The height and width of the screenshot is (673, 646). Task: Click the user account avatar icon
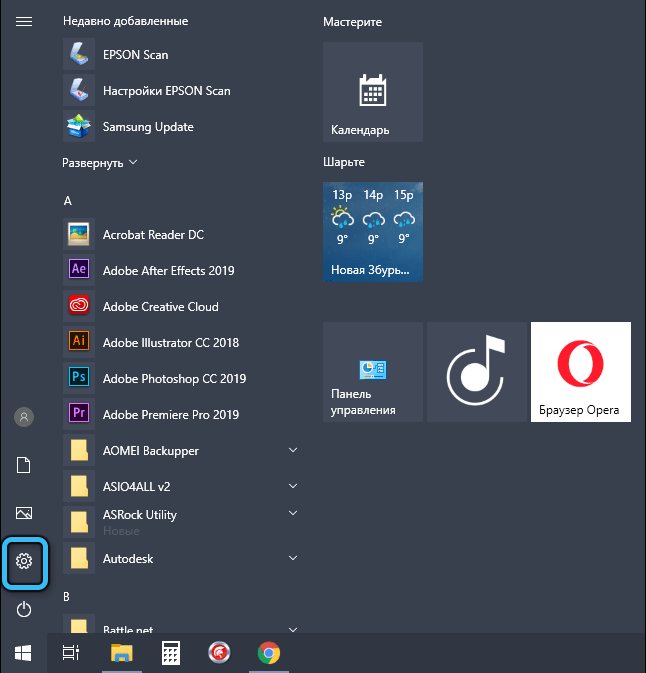[x=24, y=417]
